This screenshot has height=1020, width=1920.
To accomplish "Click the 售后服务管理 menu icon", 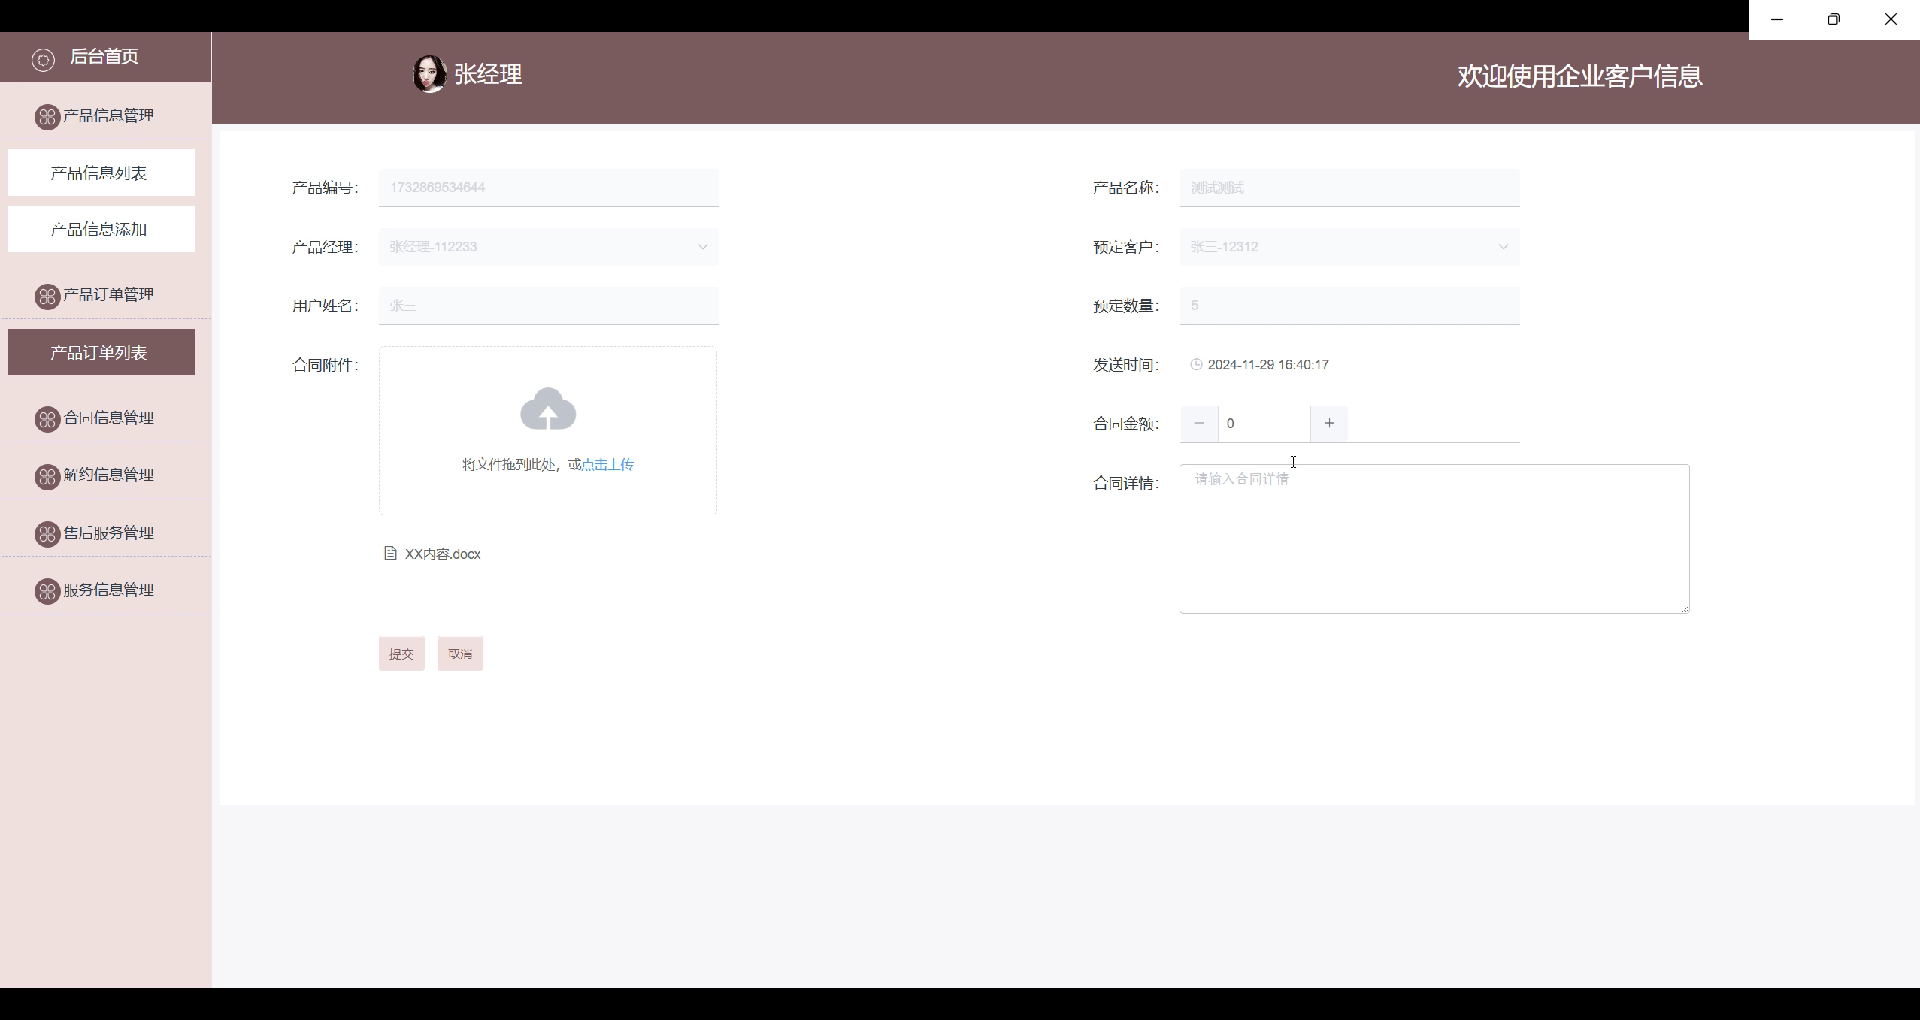I will tap(47, 534).
